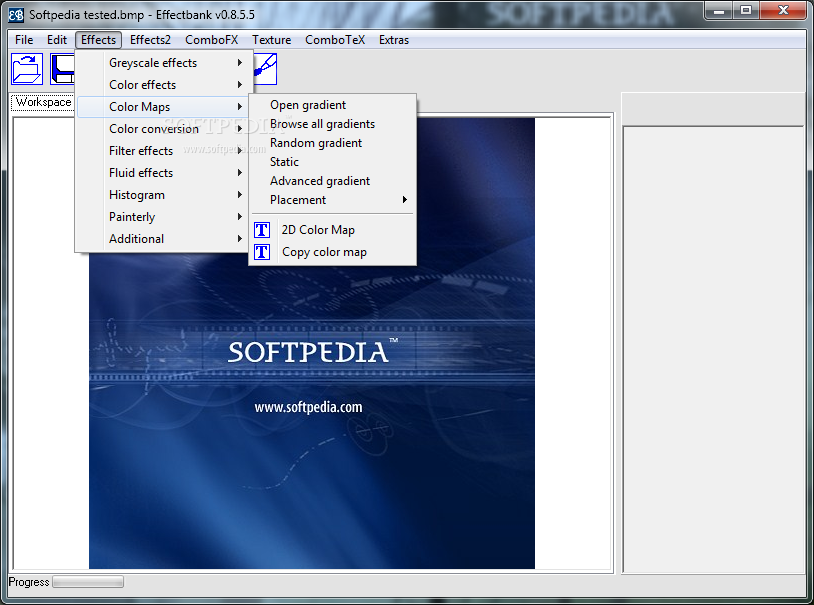The height and width of the screenshot is (605, 814).
Task: Click the T icon beside Copy color map
Action: click(262, 252)
